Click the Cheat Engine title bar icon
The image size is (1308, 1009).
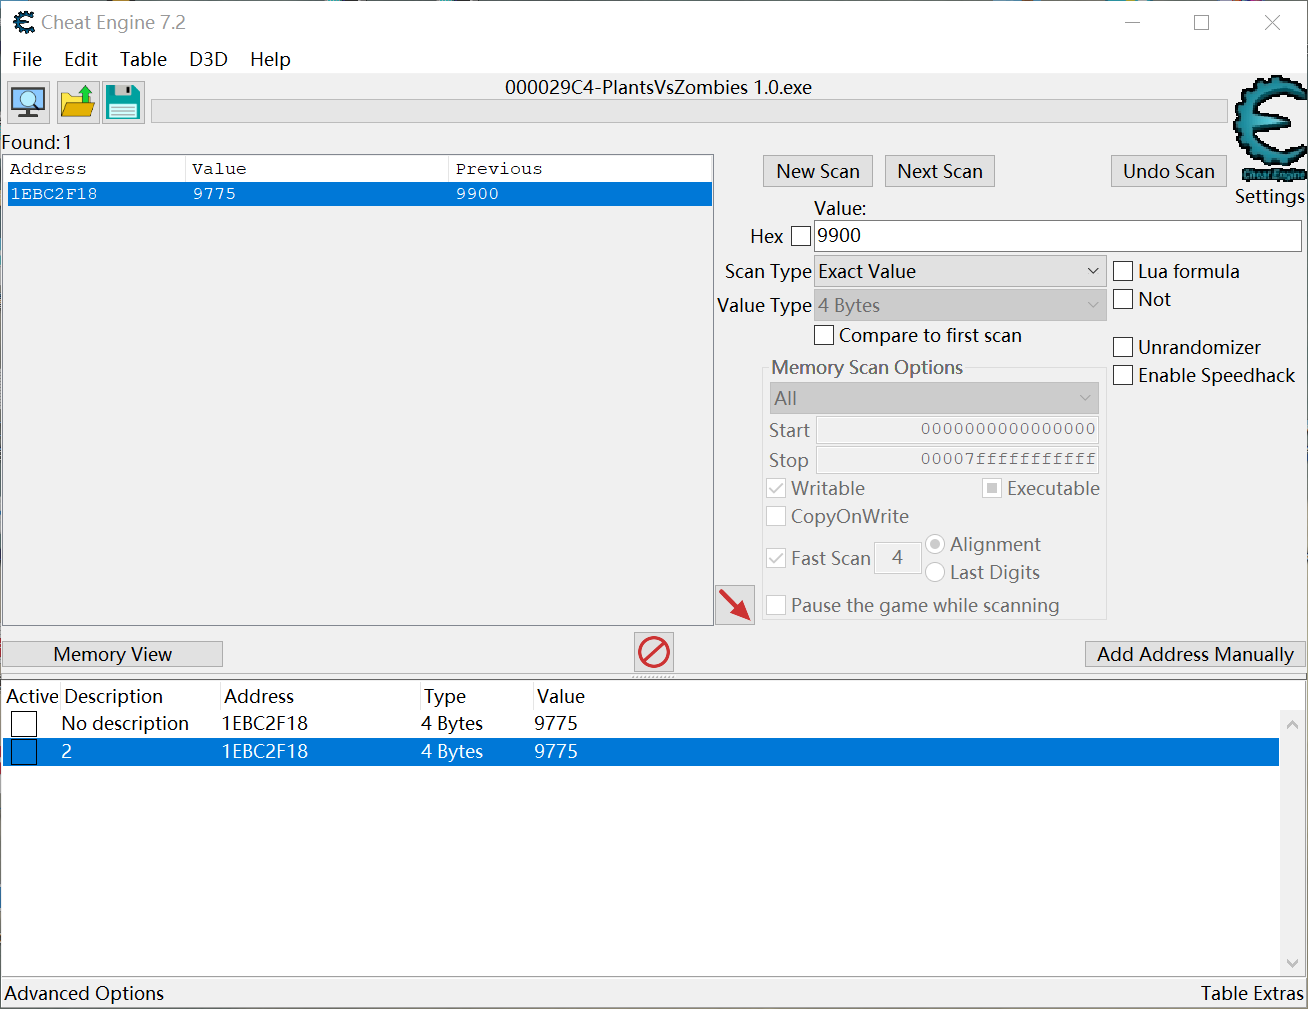pyautogui.click(x=23, y=22)
